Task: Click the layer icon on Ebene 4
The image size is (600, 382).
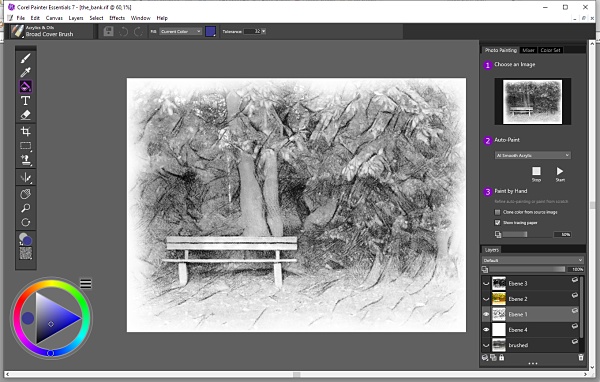Action: [x=575, y=326]
